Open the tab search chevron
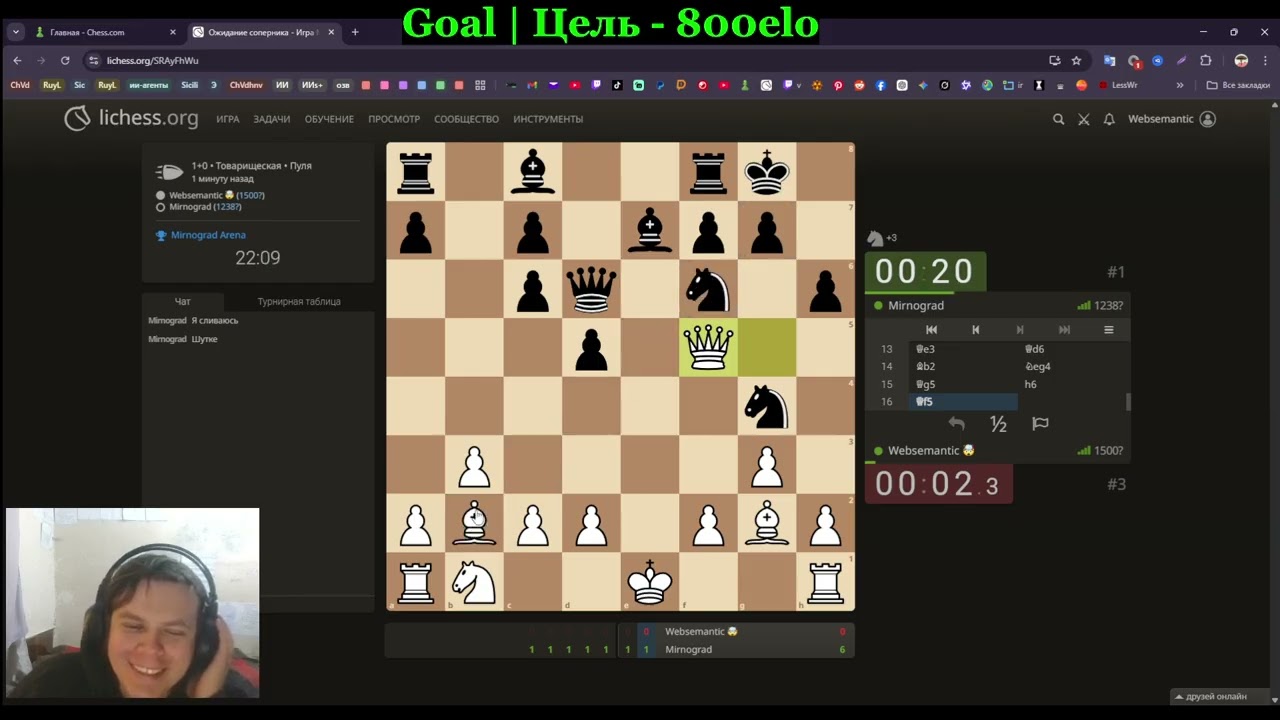 pyautogui.click(x=15, y=32)
